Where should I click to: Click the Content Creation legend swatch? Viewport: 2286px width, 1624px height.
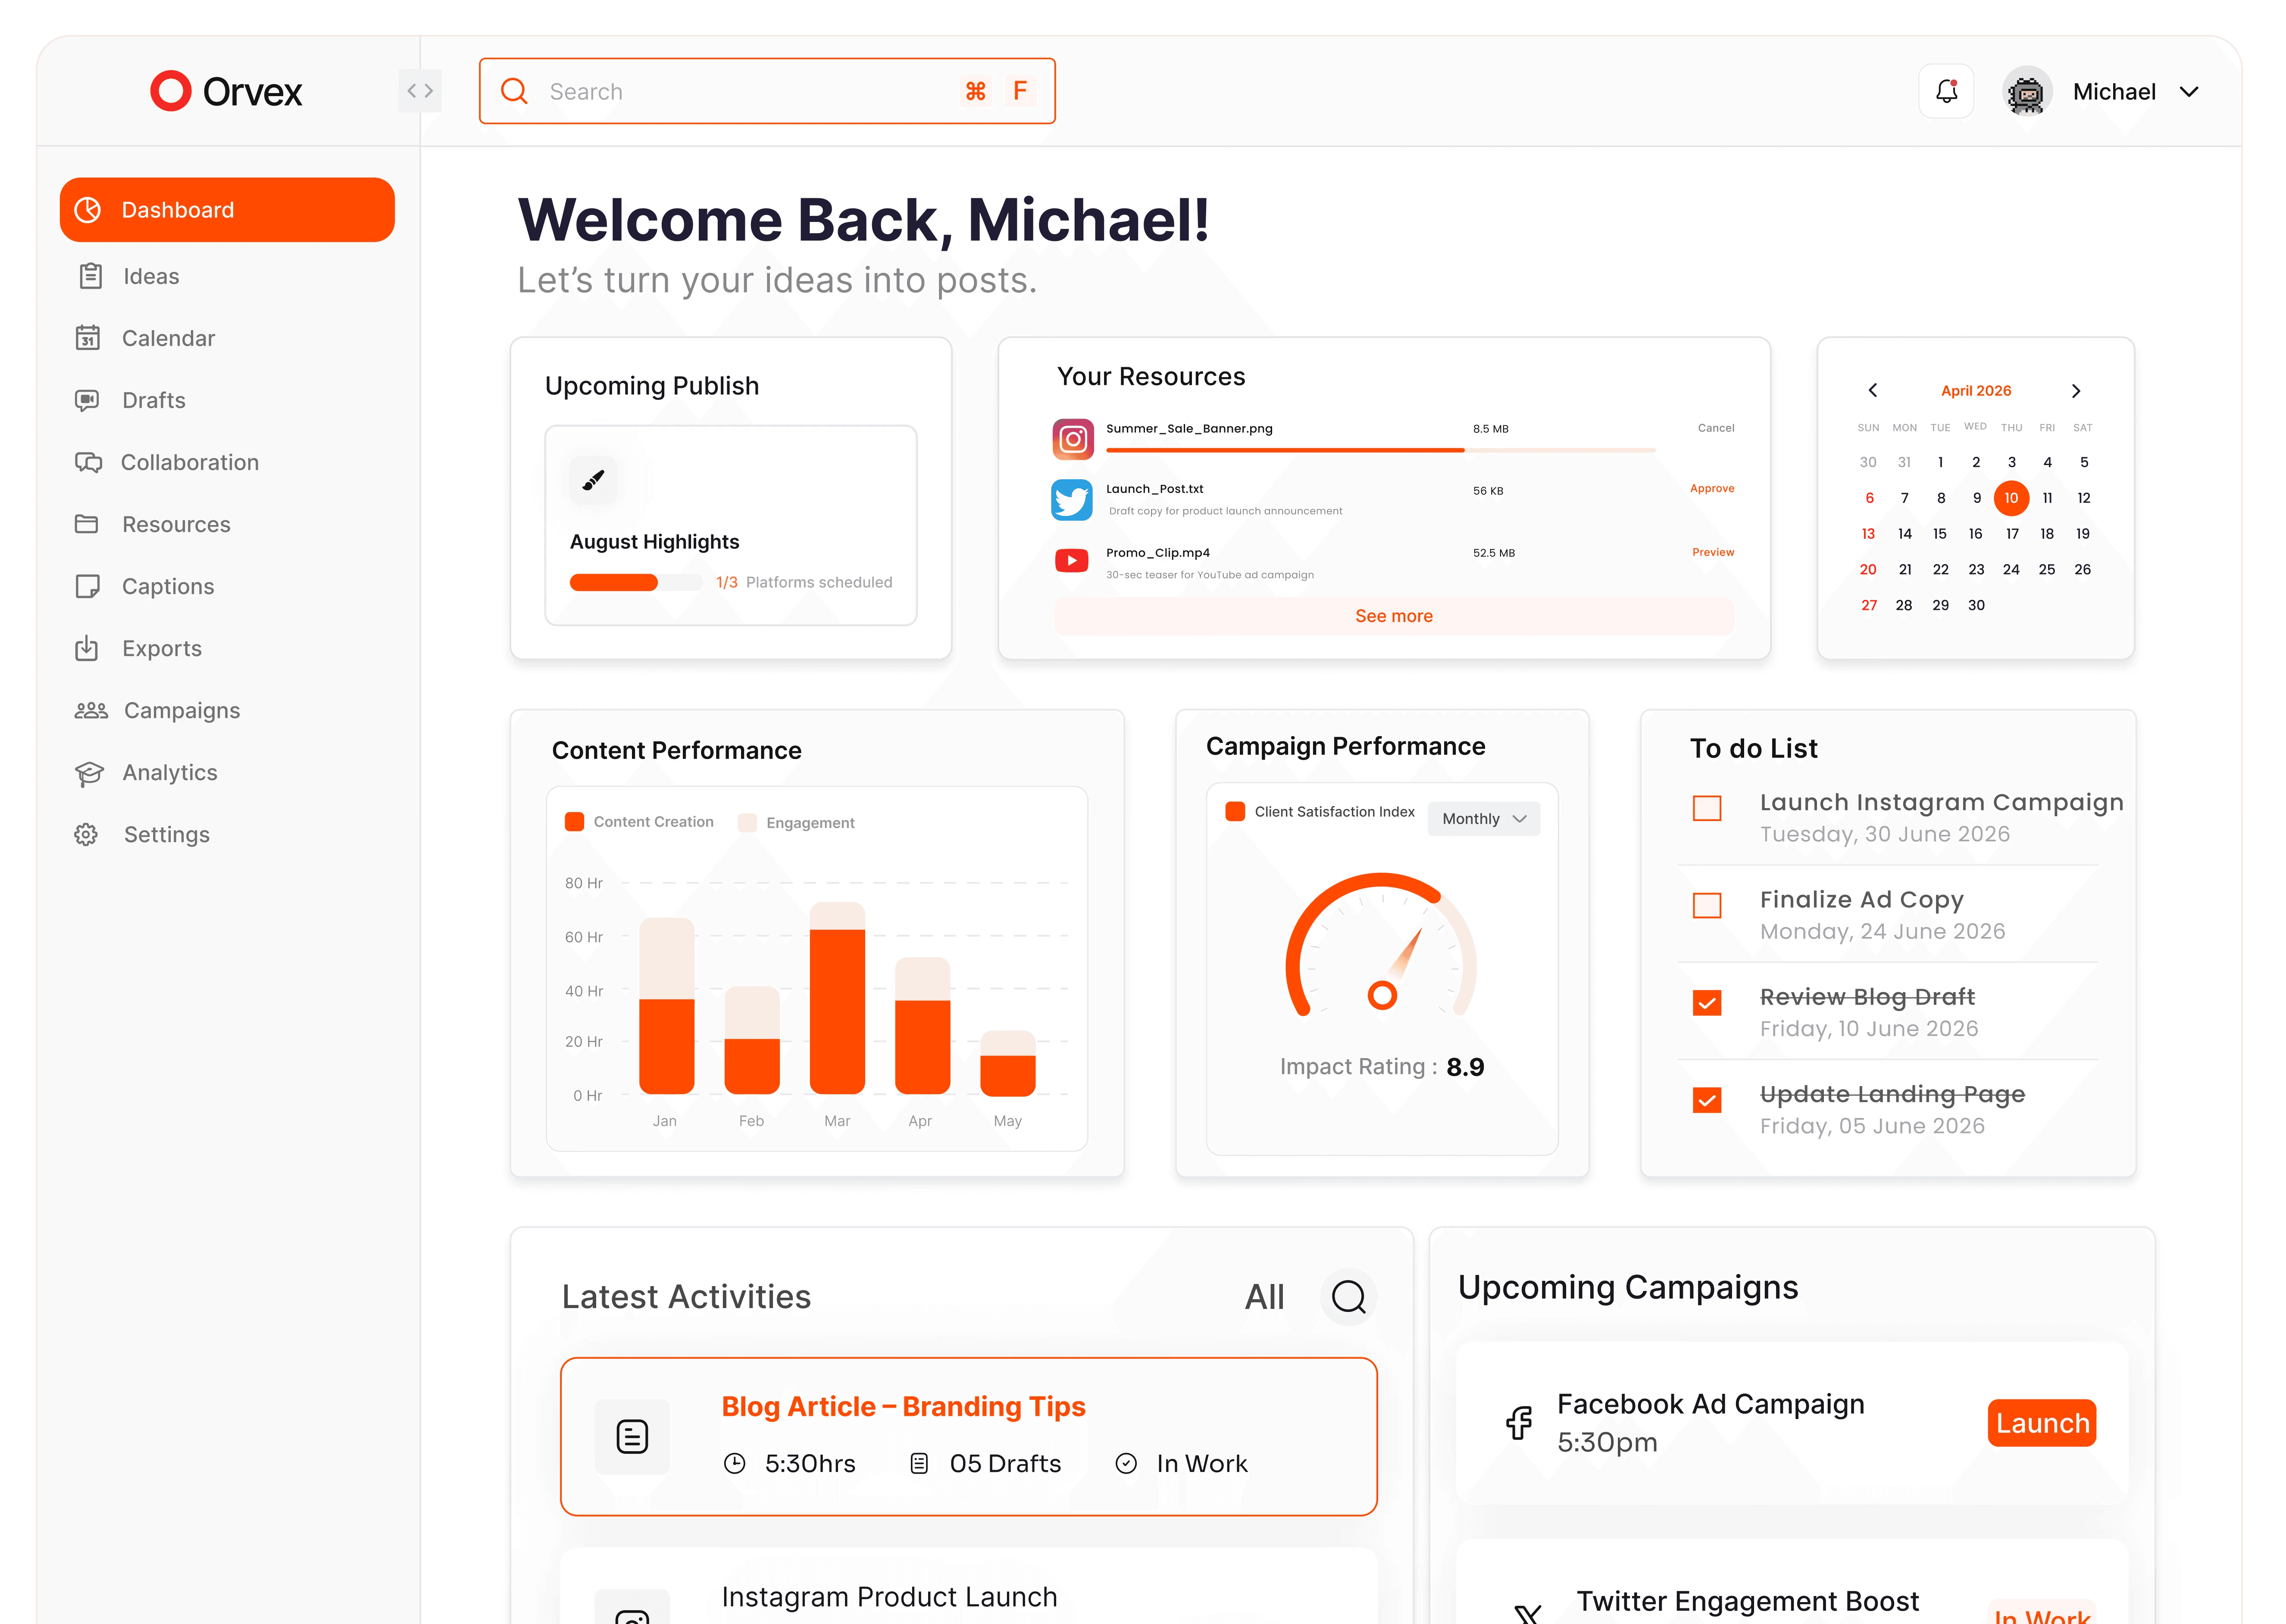pyautogui.click(x=574, y=822)
